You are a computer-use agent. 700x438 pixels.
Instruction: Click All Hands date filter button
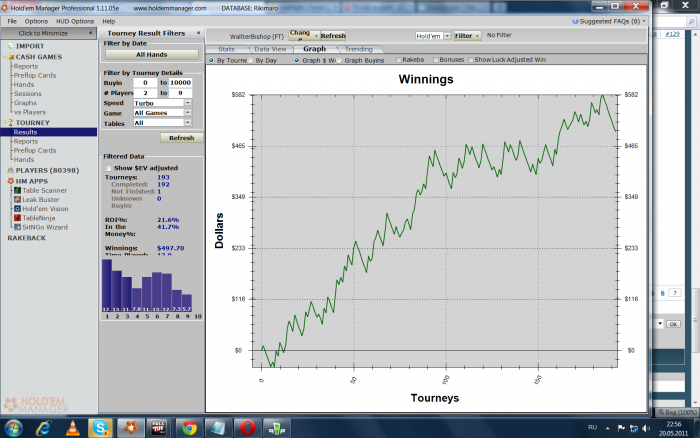pos(152,54)
